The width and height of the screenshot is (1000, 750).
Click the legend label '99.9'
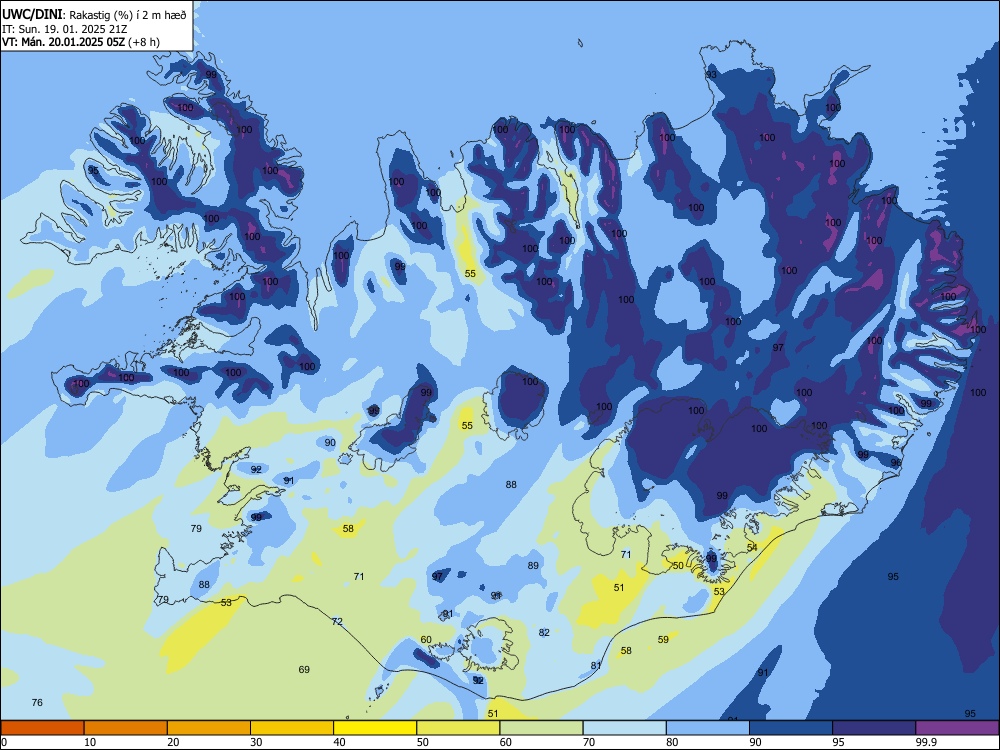tap(926, 742)
